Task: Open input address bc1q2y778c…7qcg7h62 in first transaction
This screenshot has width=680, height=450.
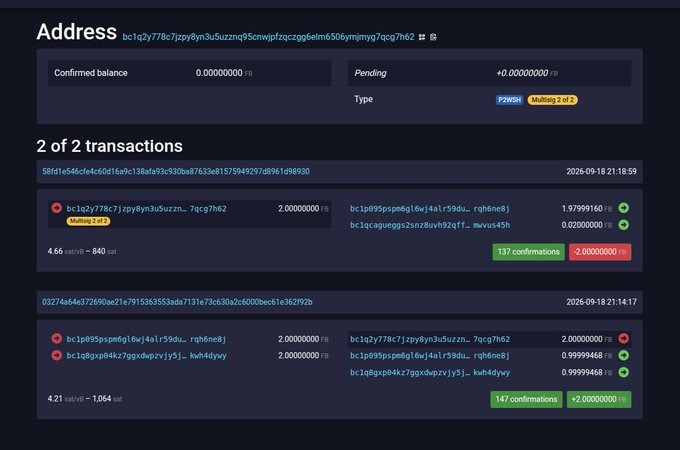Action: point(146,209)
